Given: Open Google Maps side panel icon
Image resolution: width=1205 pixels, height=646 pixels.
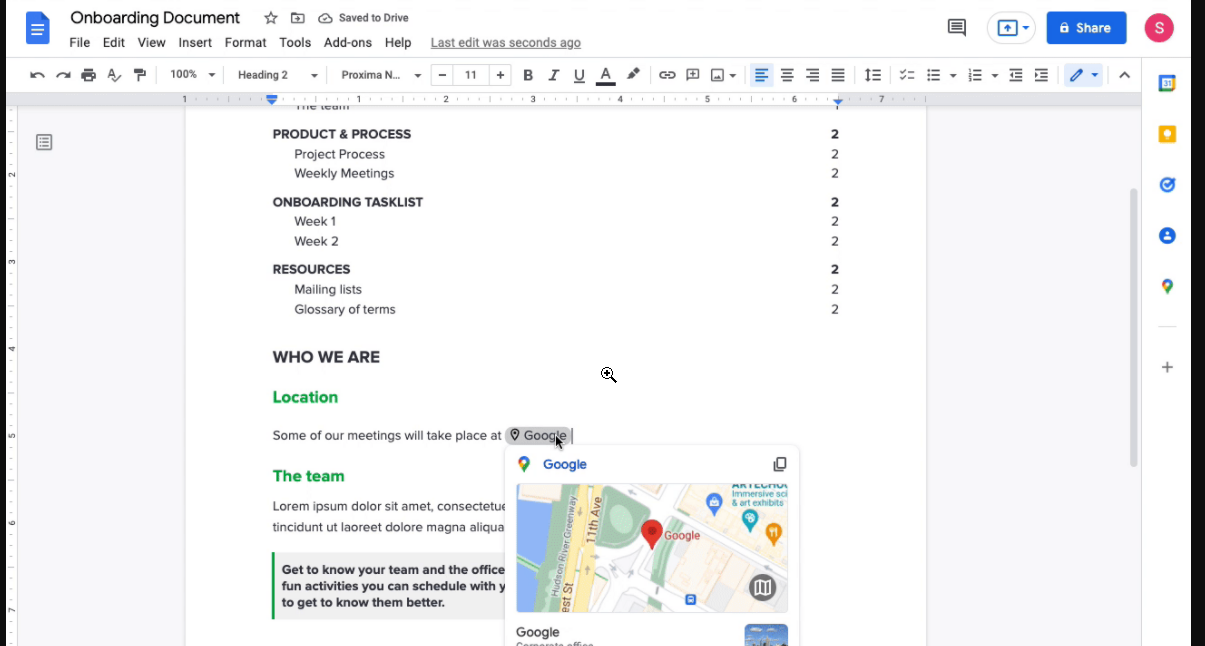Looking at the screenshot, I should point(1166,287).
